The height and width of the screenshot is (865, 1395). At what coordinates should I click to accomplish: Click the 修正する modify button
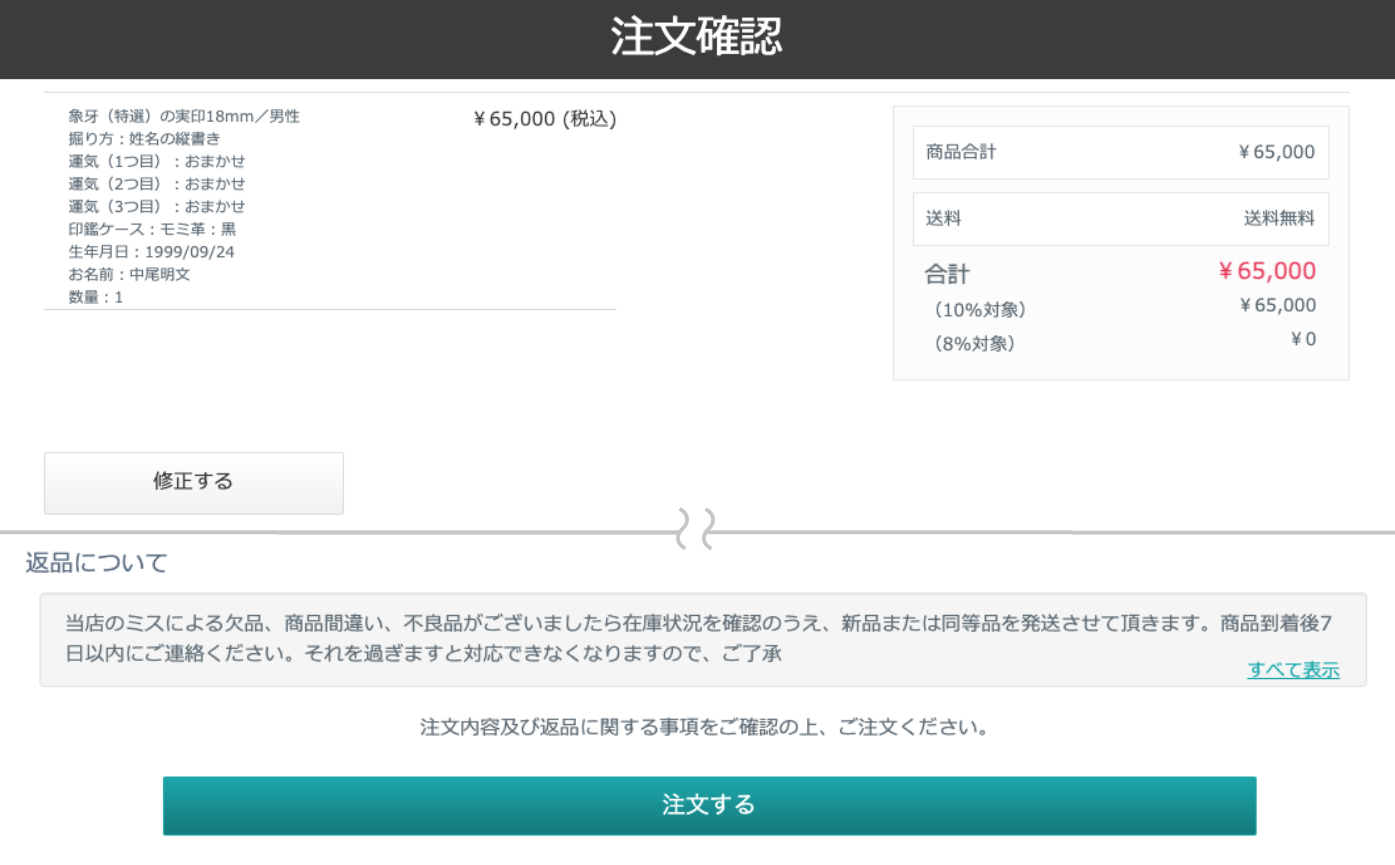point(193,482)
